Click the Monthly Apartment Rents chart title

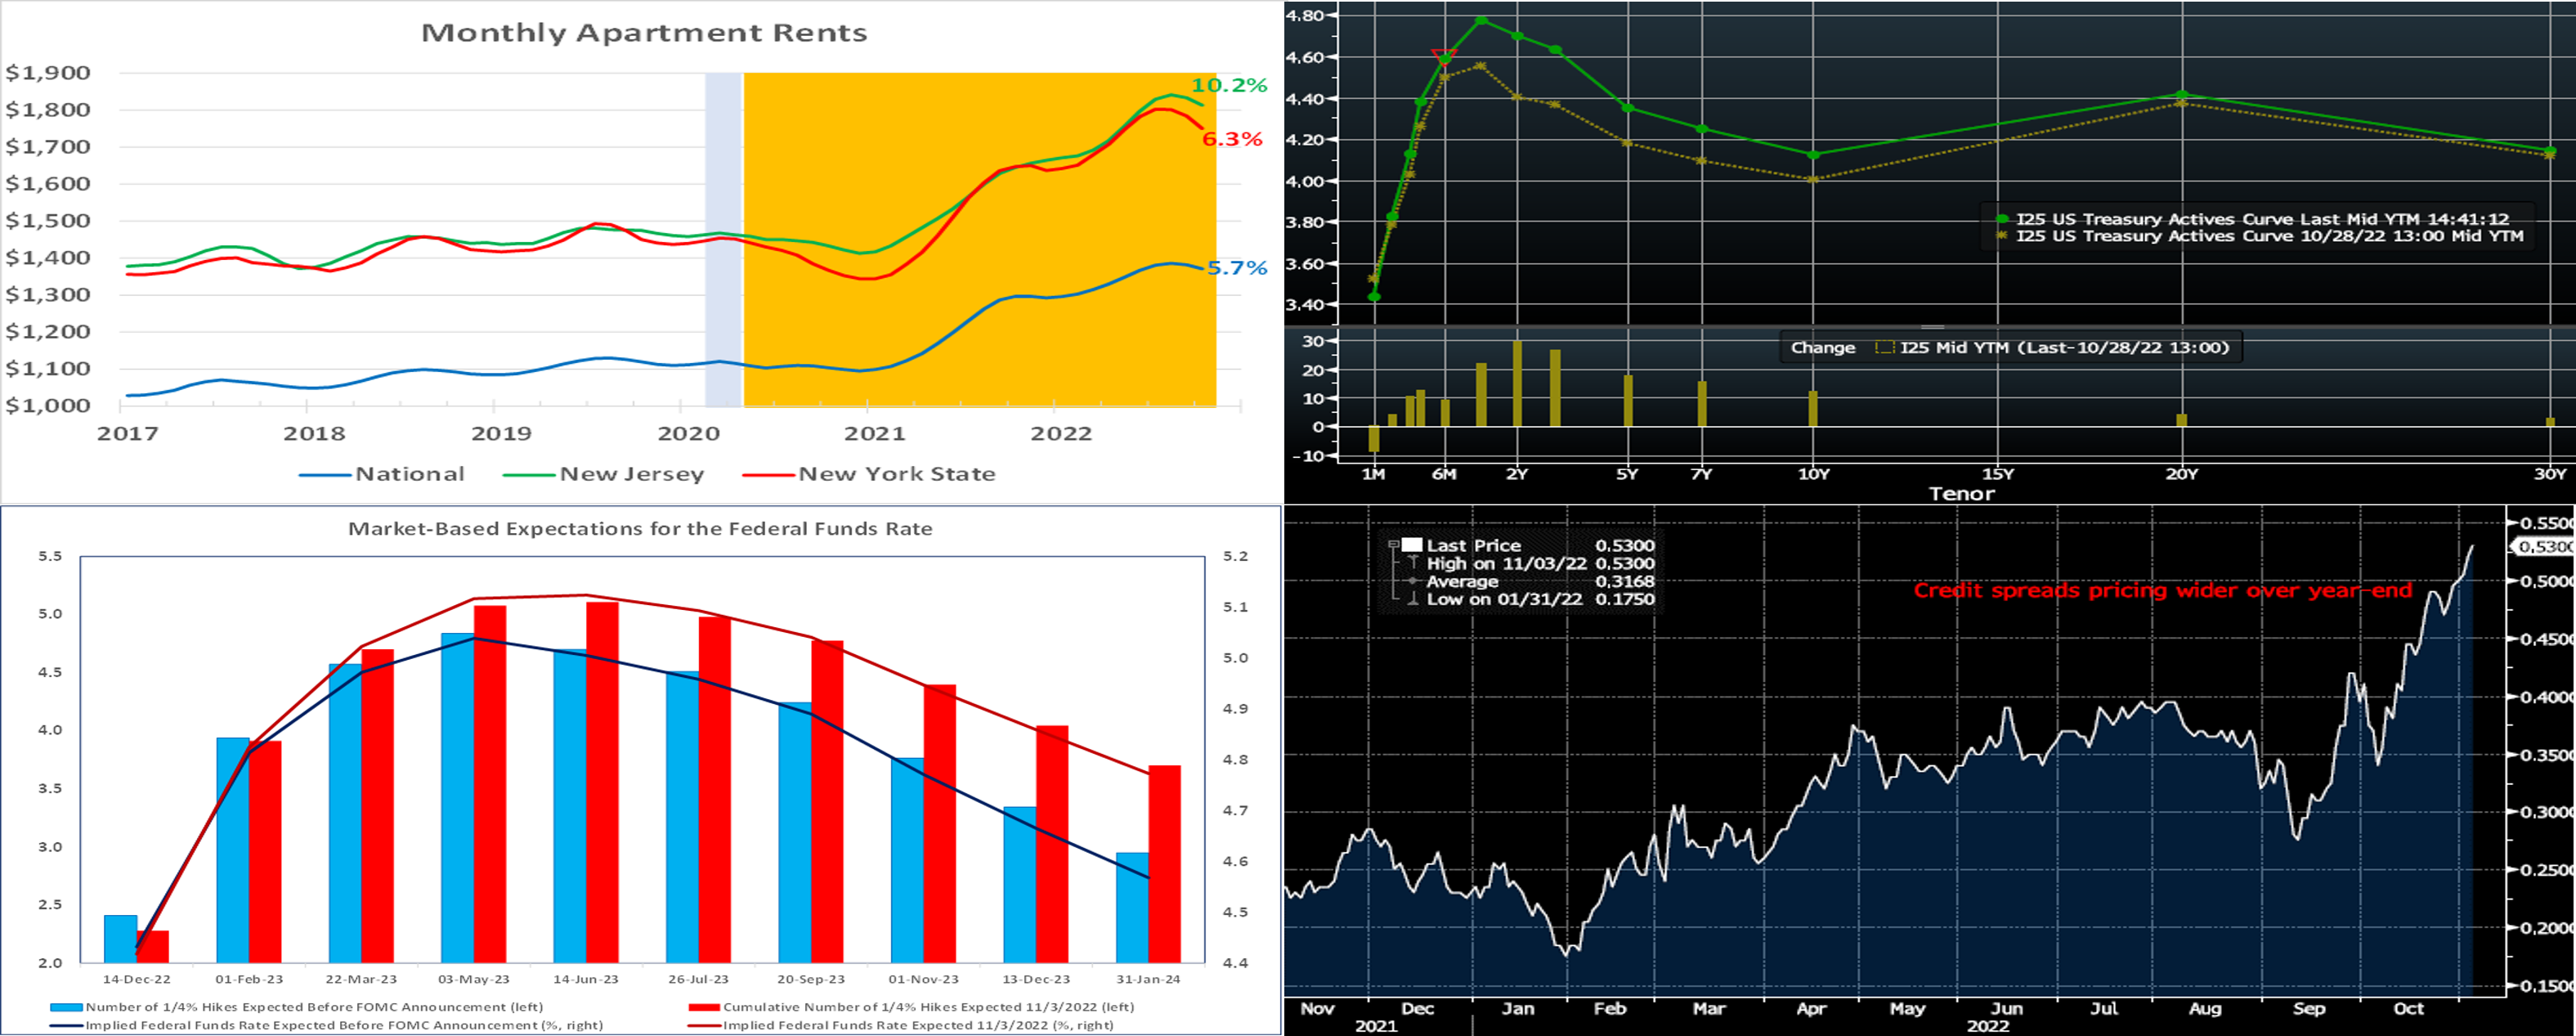coord(644,33)
